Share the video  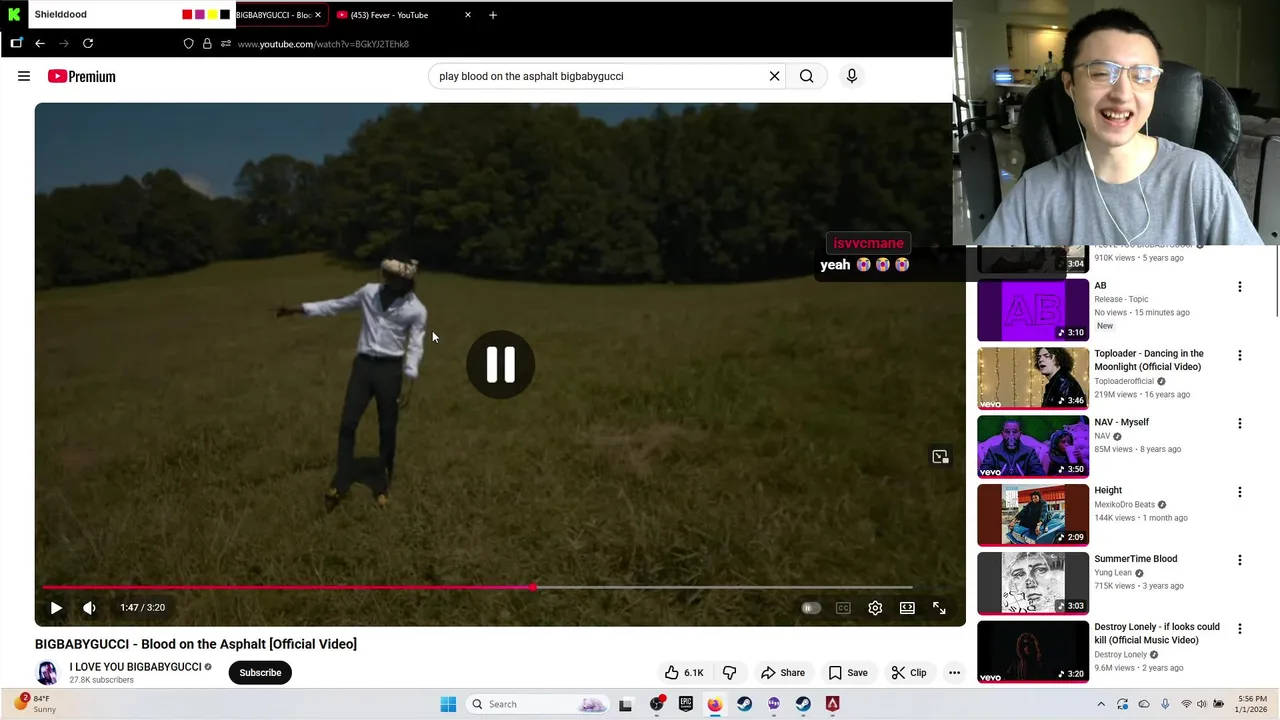point(782,673)
